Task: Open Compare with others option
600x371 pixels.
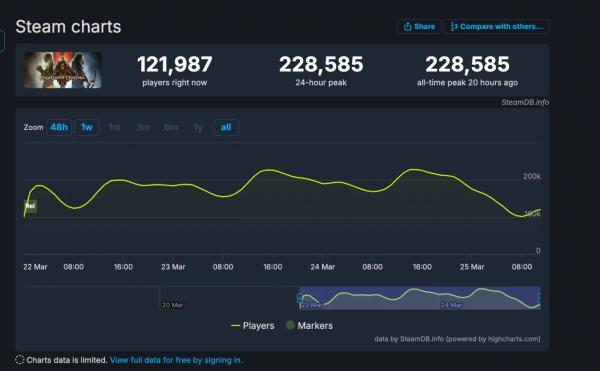Action: 496,26
